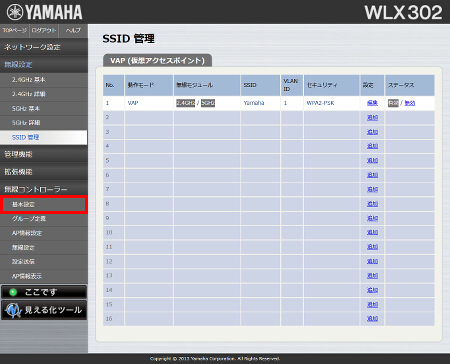Open グループ定義 in the sidebar
The image size is (450, 364).
point(44,219)
